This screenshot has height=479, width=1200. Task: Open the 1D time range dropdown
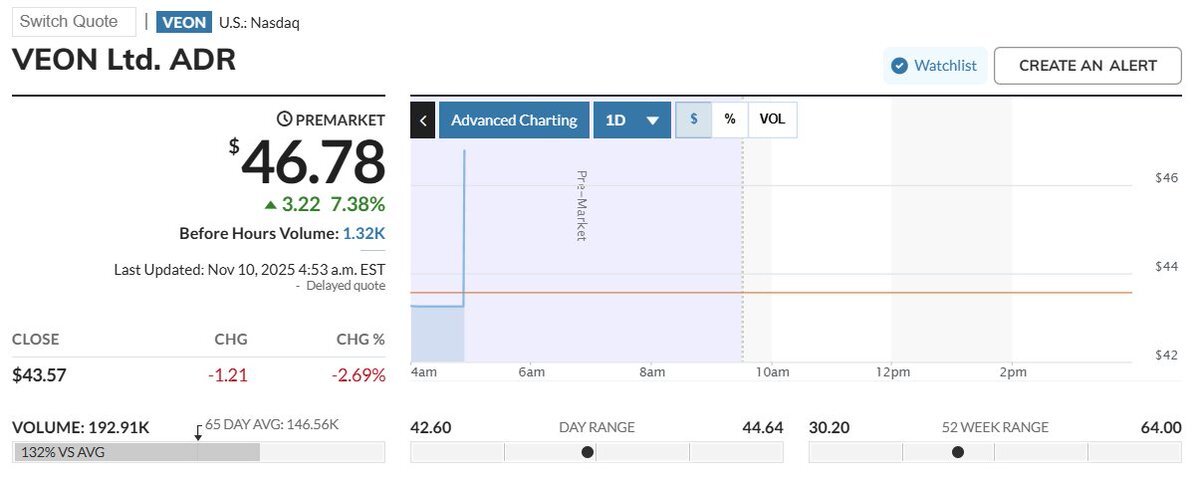pyautogui.click(x=632, y=120)
